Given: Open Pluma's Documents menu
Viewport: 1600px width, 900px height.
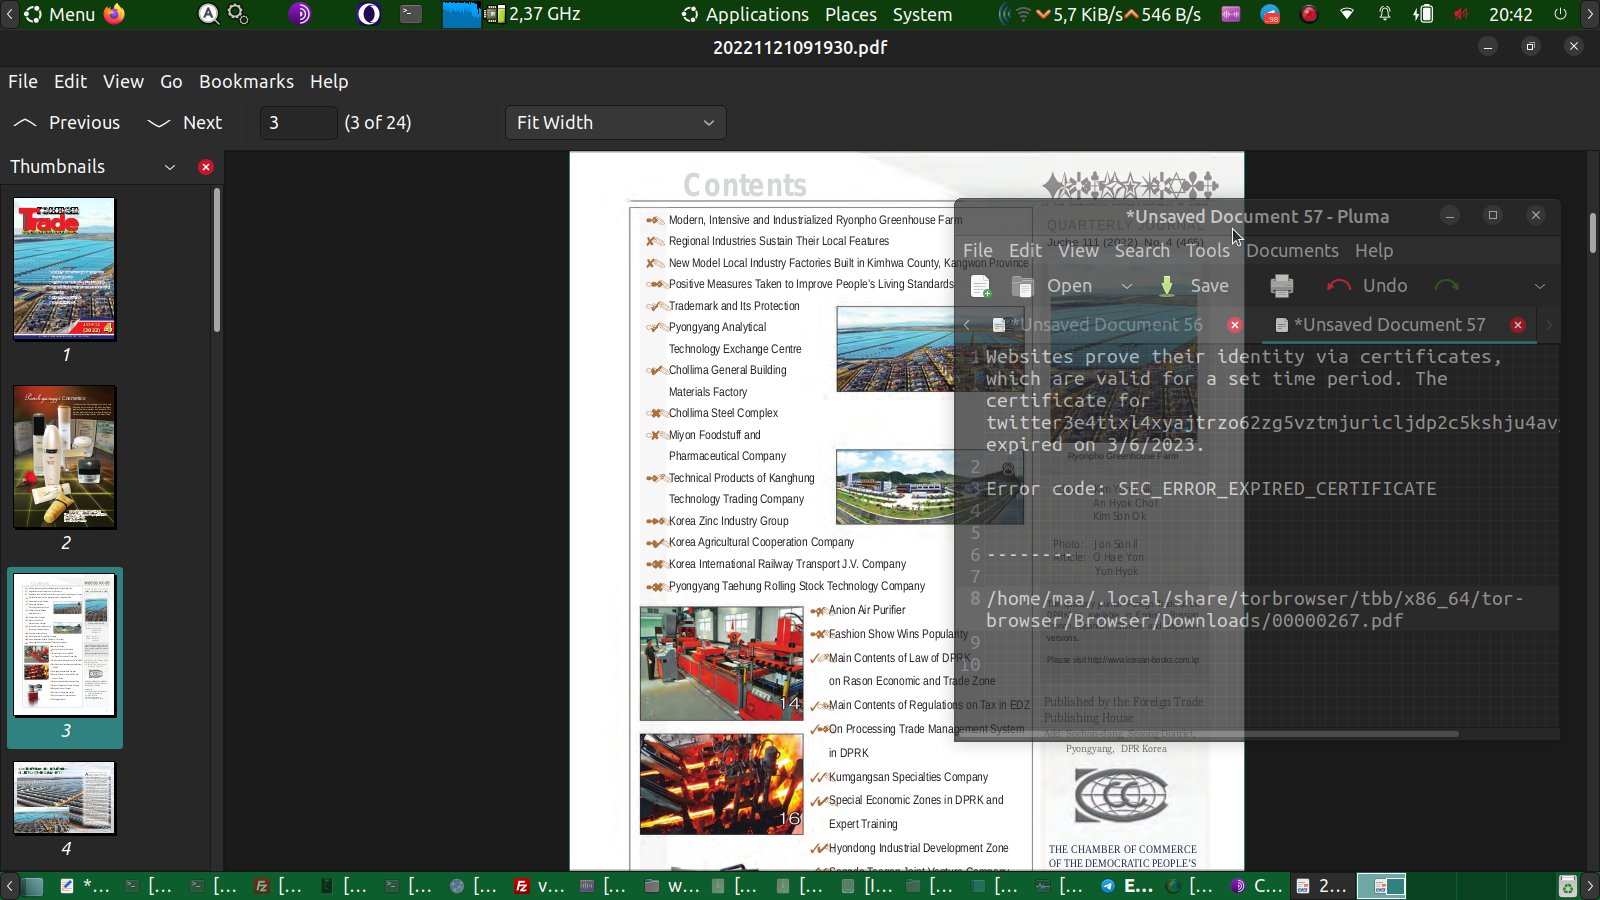Looking at the screenshot, I should (x=1292, y=251).
